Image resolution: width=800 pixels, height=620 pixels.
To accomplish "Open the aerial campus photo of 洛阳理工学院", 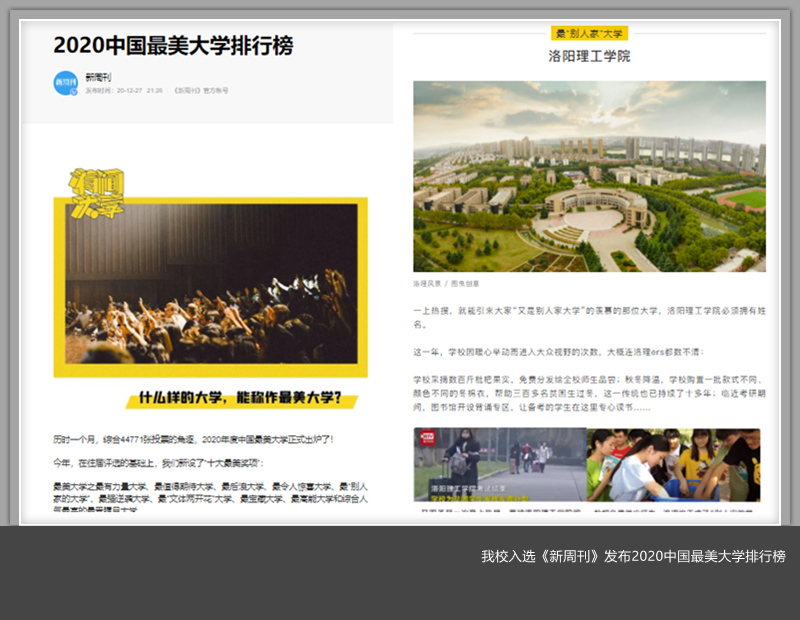I will [x=589, y=176].
